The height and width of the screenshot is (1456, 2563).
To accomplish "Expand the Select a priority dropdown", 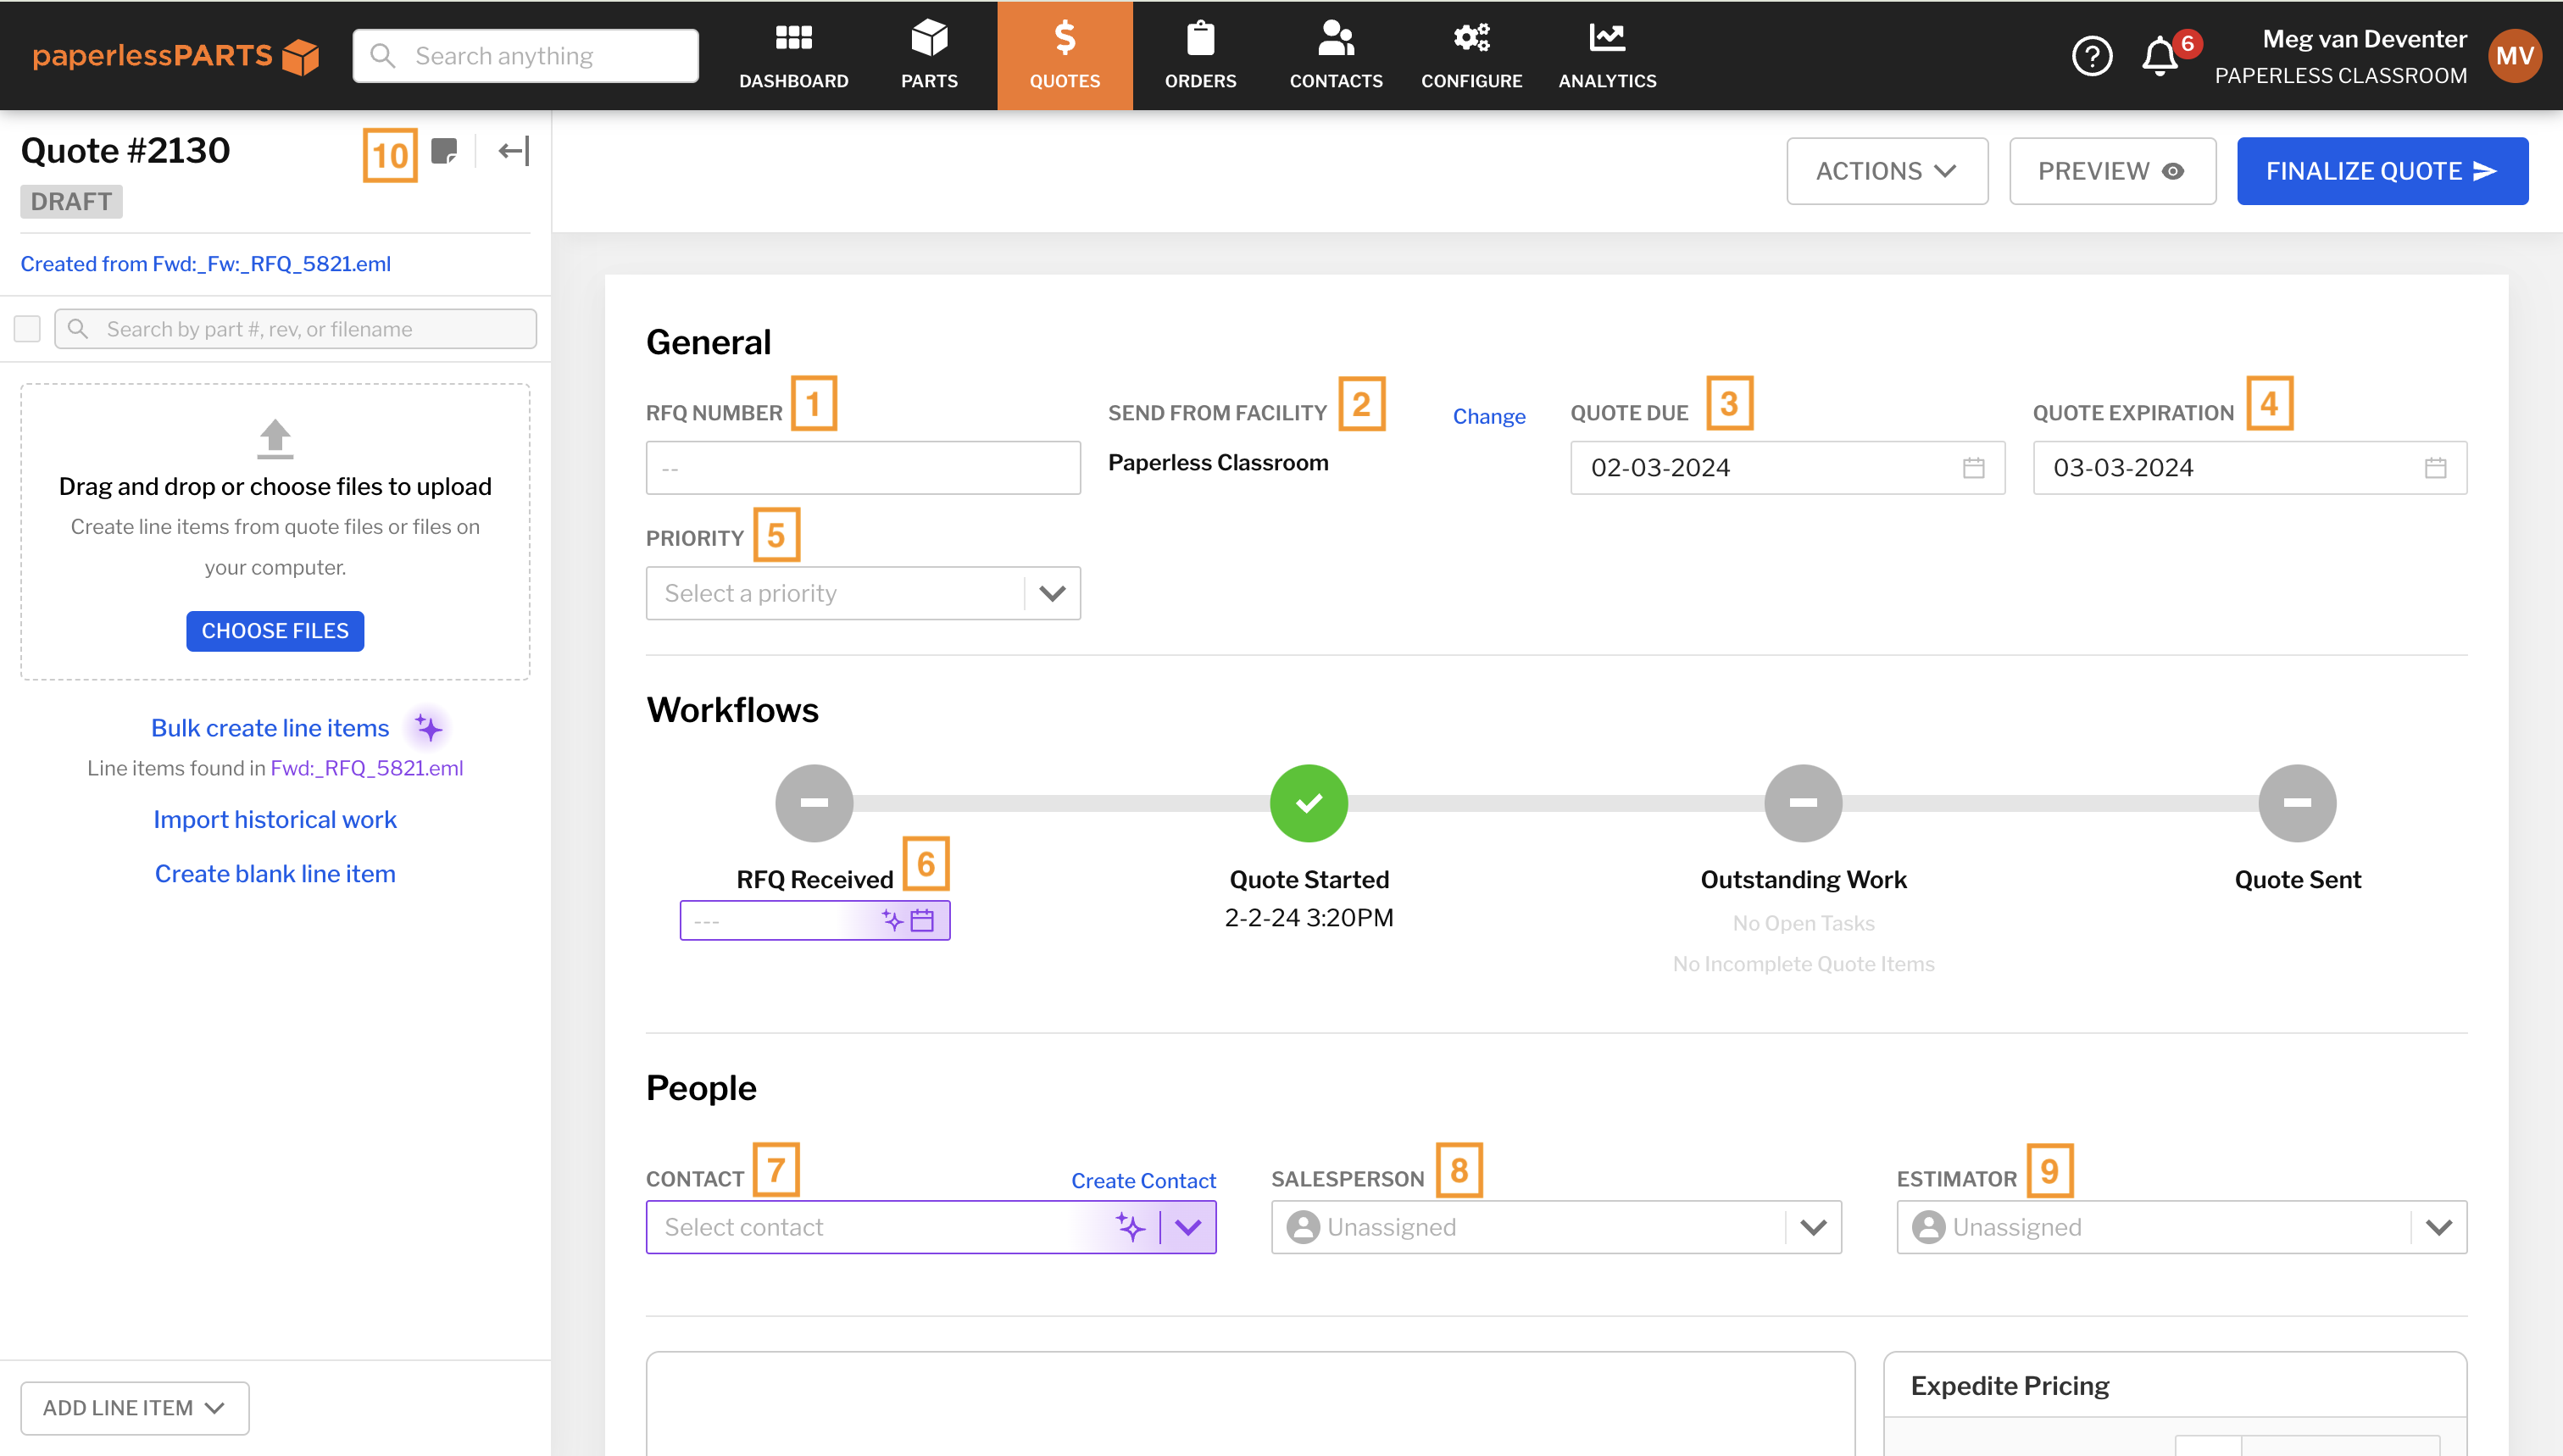I will coord(1052,593).
